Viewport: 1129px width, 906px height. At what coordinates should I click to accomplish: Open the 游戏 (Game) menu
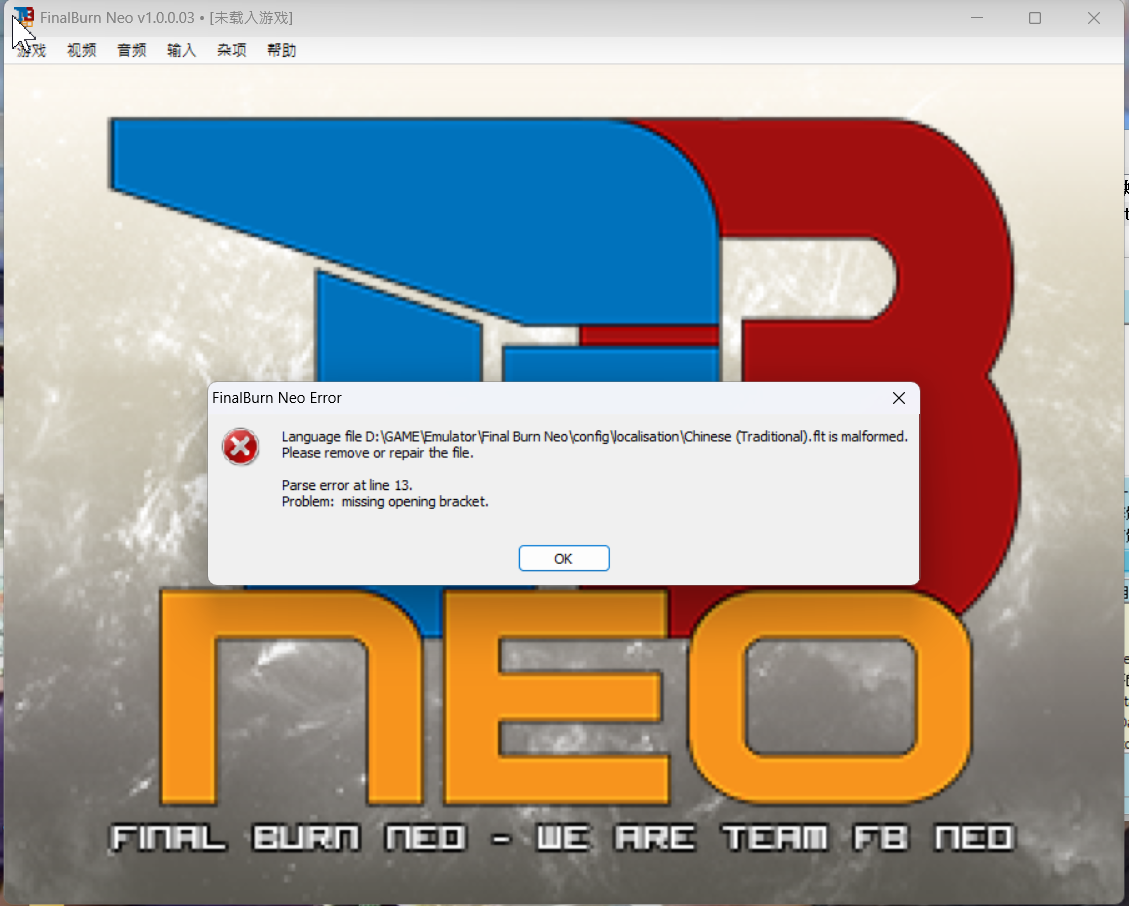click(32, 50)
